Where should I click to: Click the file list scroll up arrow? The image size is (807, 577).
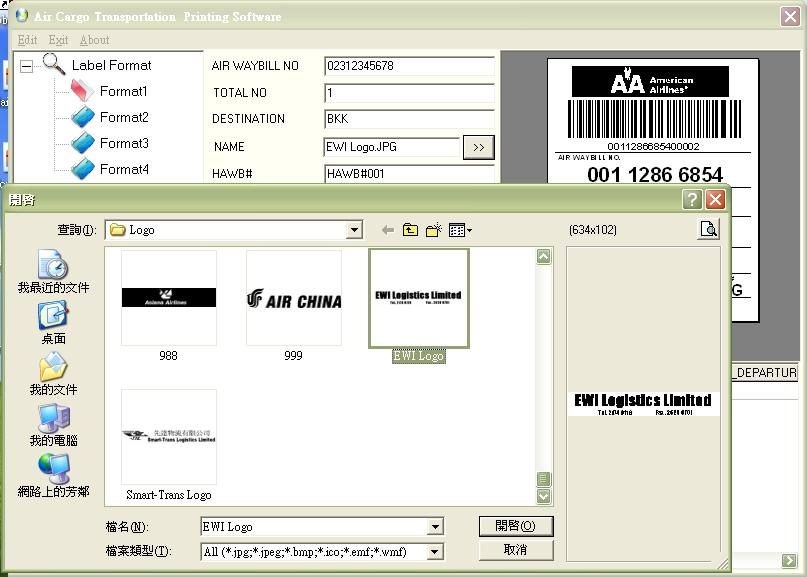543,256
